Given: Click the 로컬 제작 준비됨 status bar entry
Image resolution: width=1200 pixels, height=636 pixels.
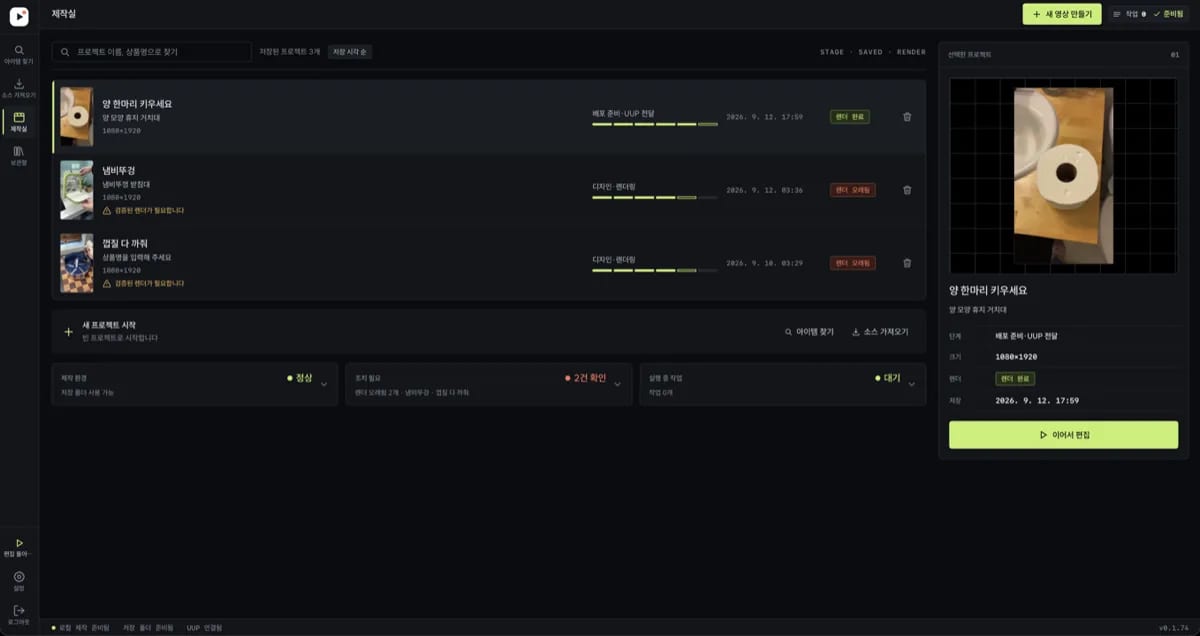Looking at the screenshot, I should click(81, 628).
